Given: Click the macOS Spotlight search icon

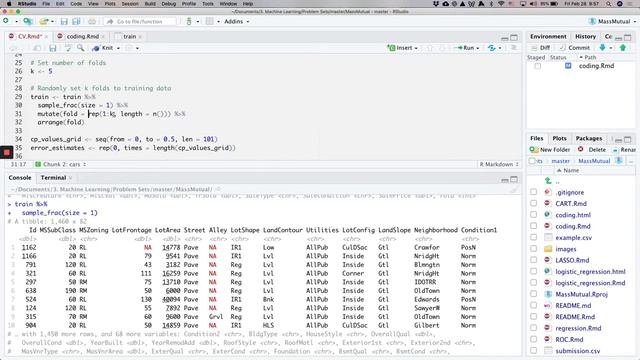Looking at the screenshot, I should [608, 4].
